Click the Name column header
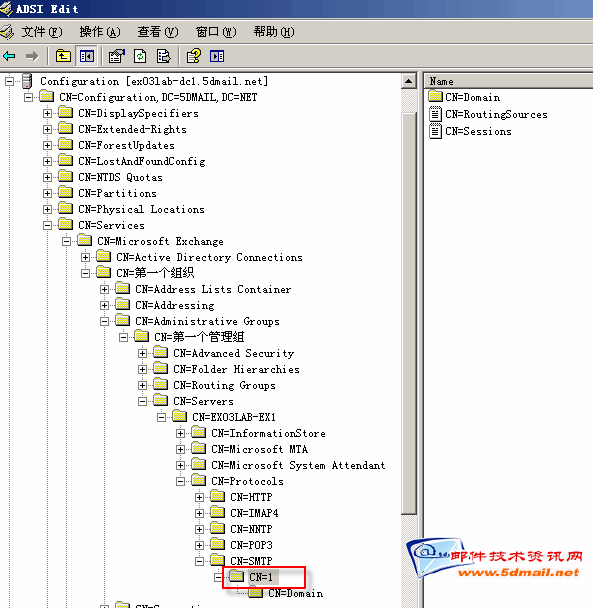Image resolution: width=593 pixels, height=608 pixels. click(508, 81)
